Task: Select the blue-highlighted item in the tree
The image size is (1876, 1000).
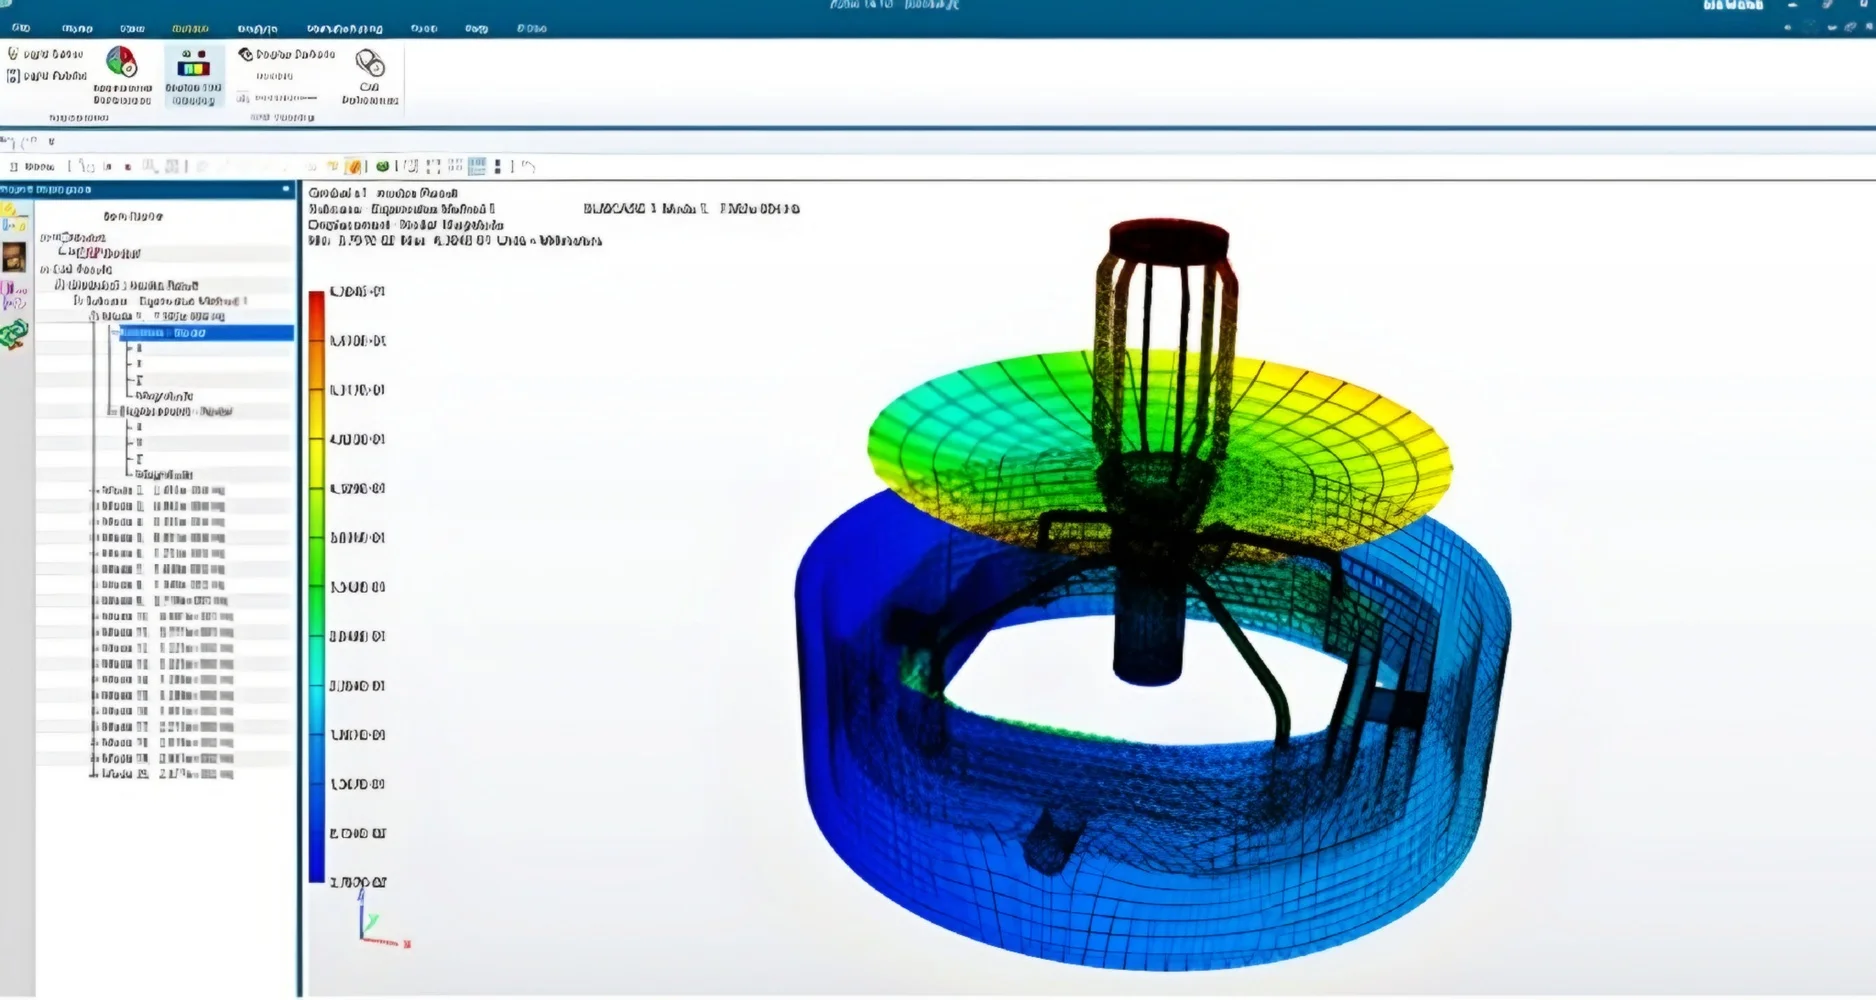Action: point(205,333)
